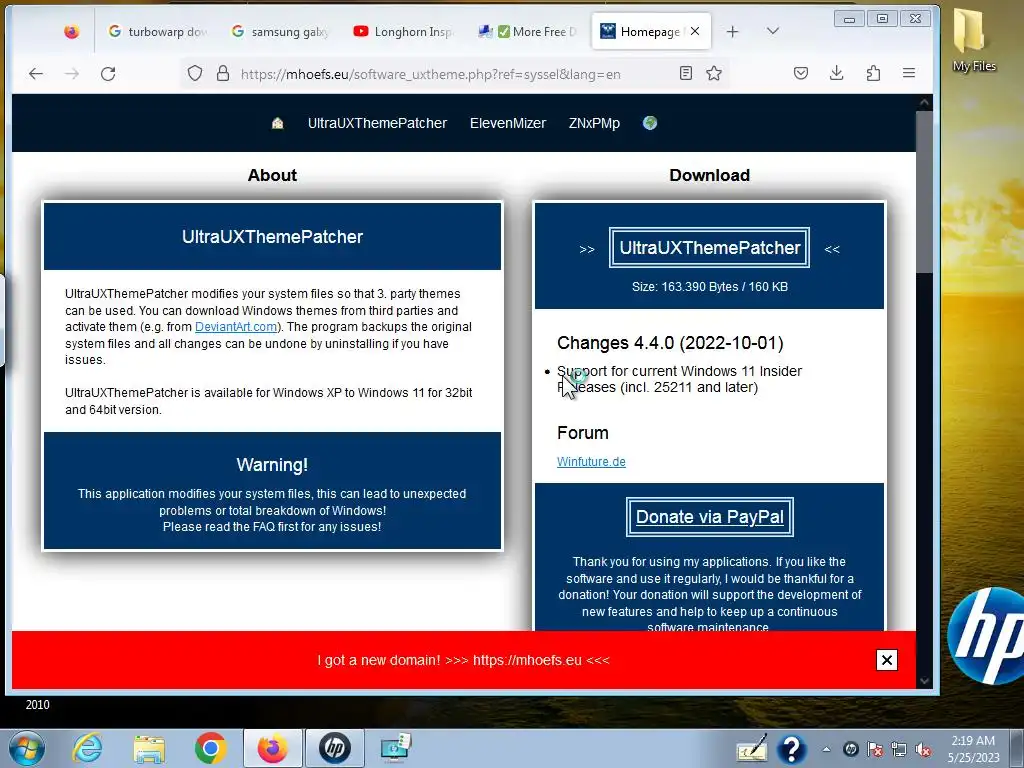The height and width of the screenshot is (768, 1024).
Task: Toggle reader view
Action: click(x=686, y=73)
